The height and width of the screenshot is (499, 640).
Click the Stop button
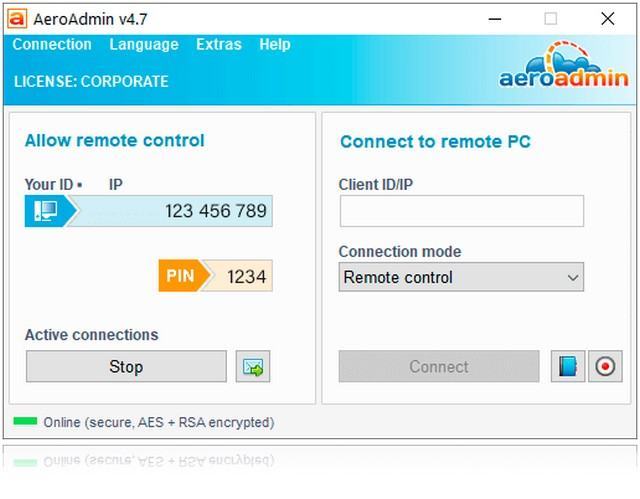tap(126, 366)
